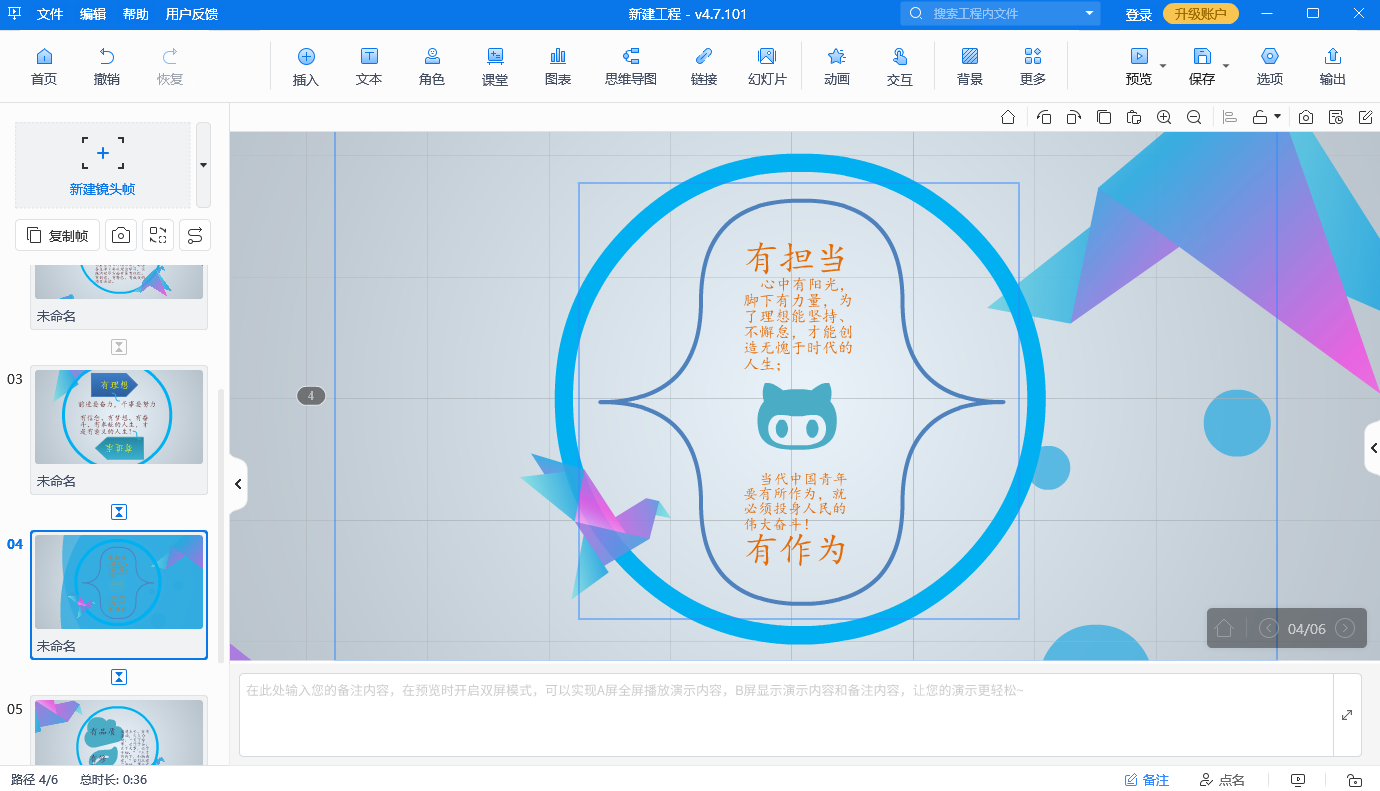Click the edit note icon in canvas toolbar

(1366, 117)
